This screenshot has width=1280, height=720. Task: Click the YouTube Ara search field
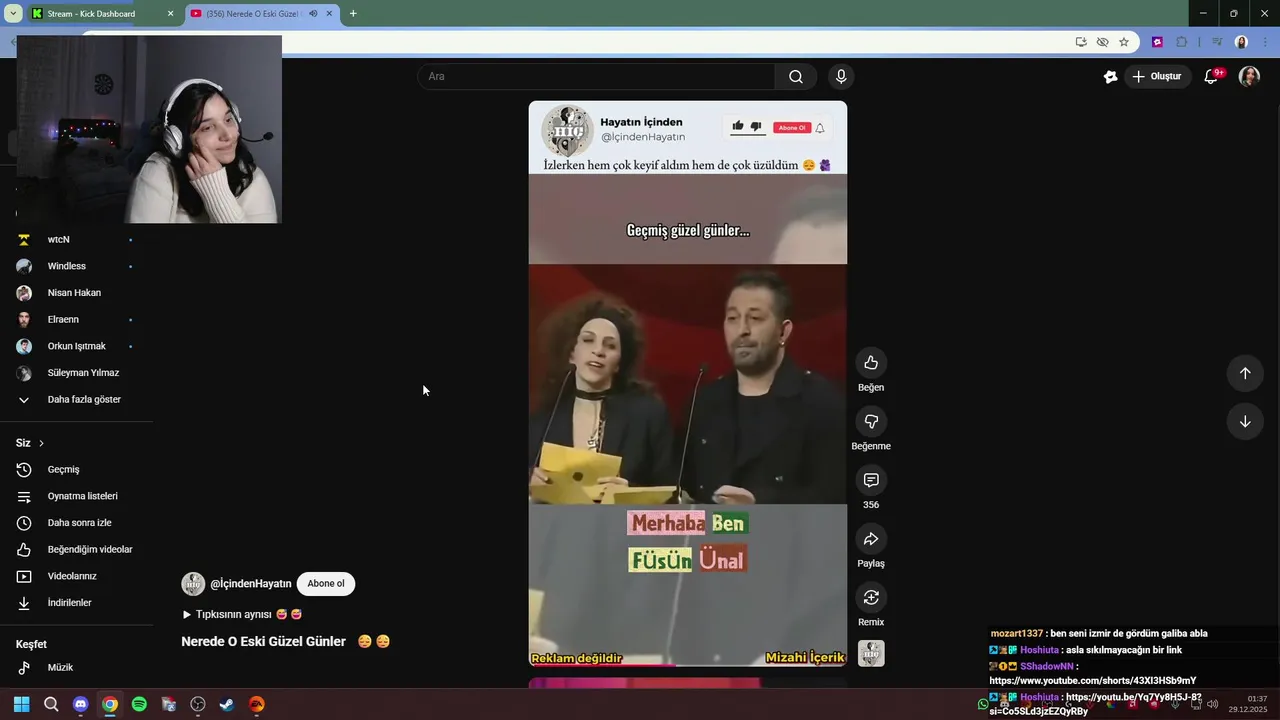596,77
